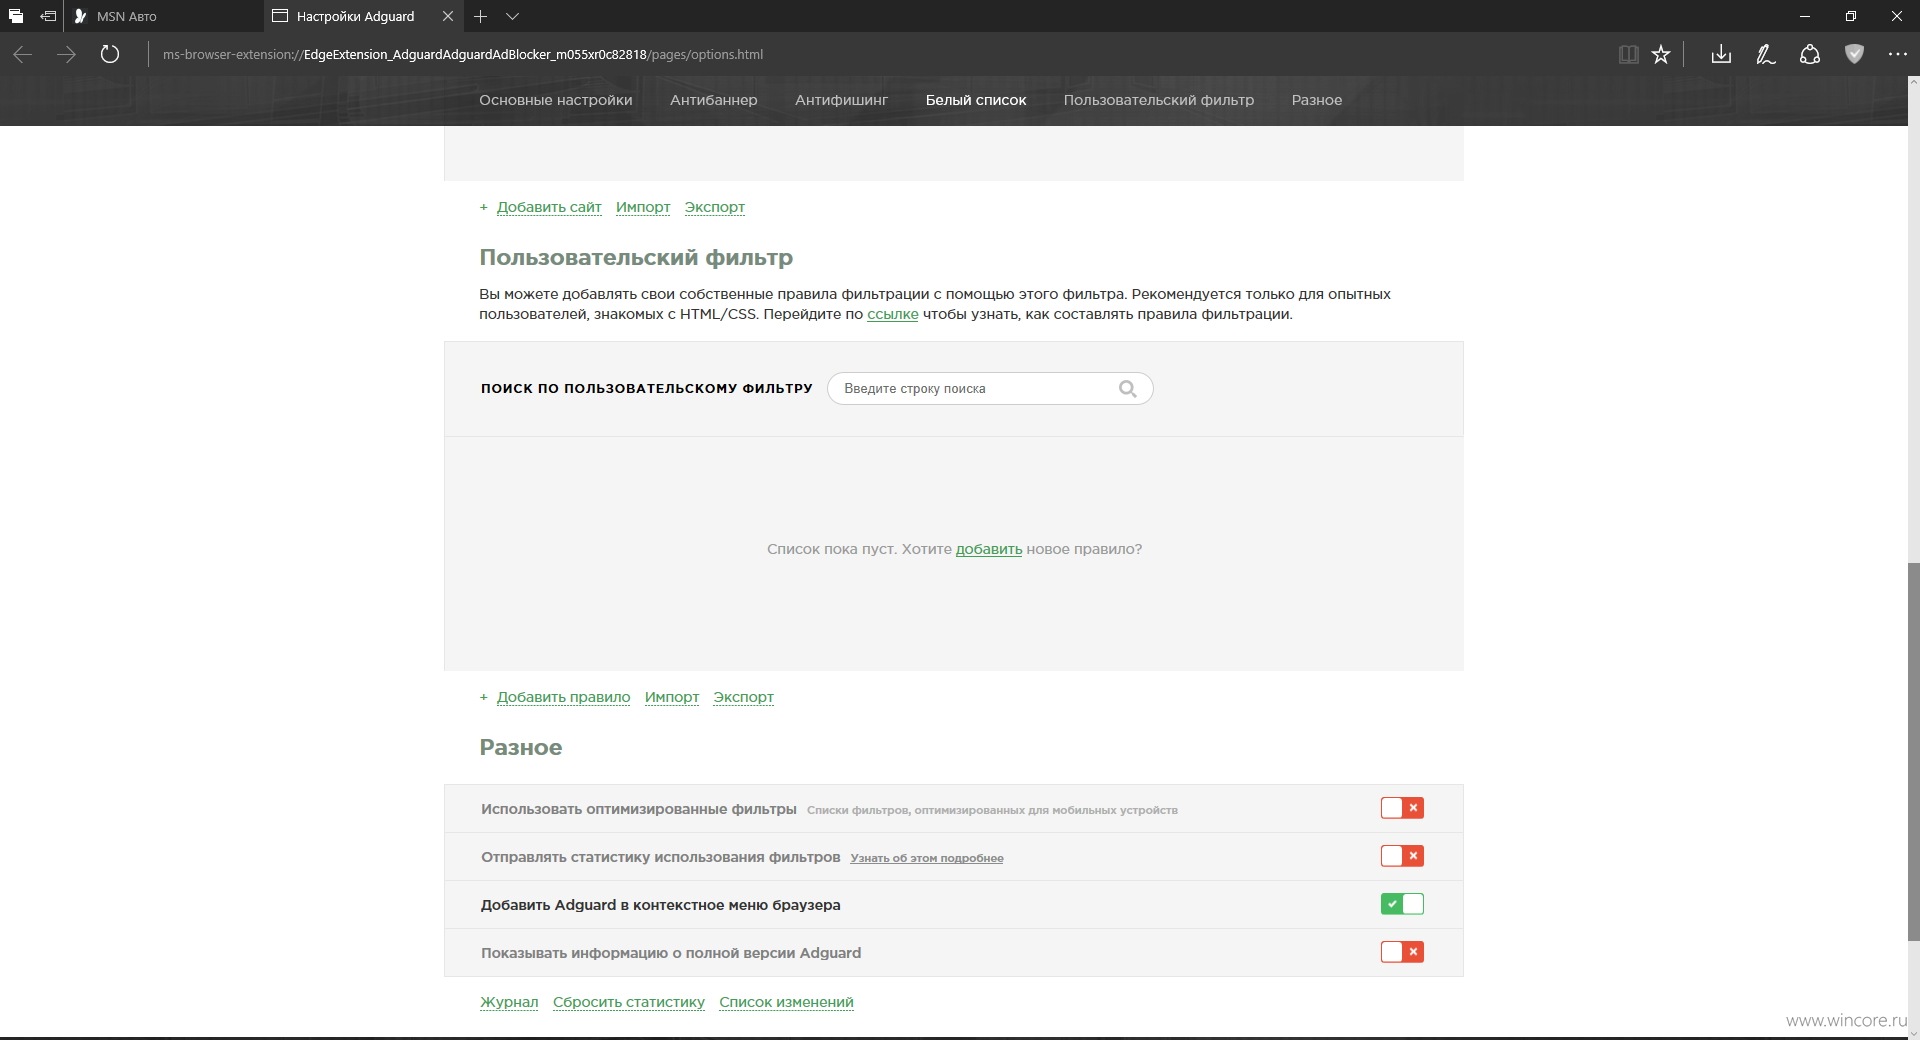Click user filter Импорт link

point(672,697)
